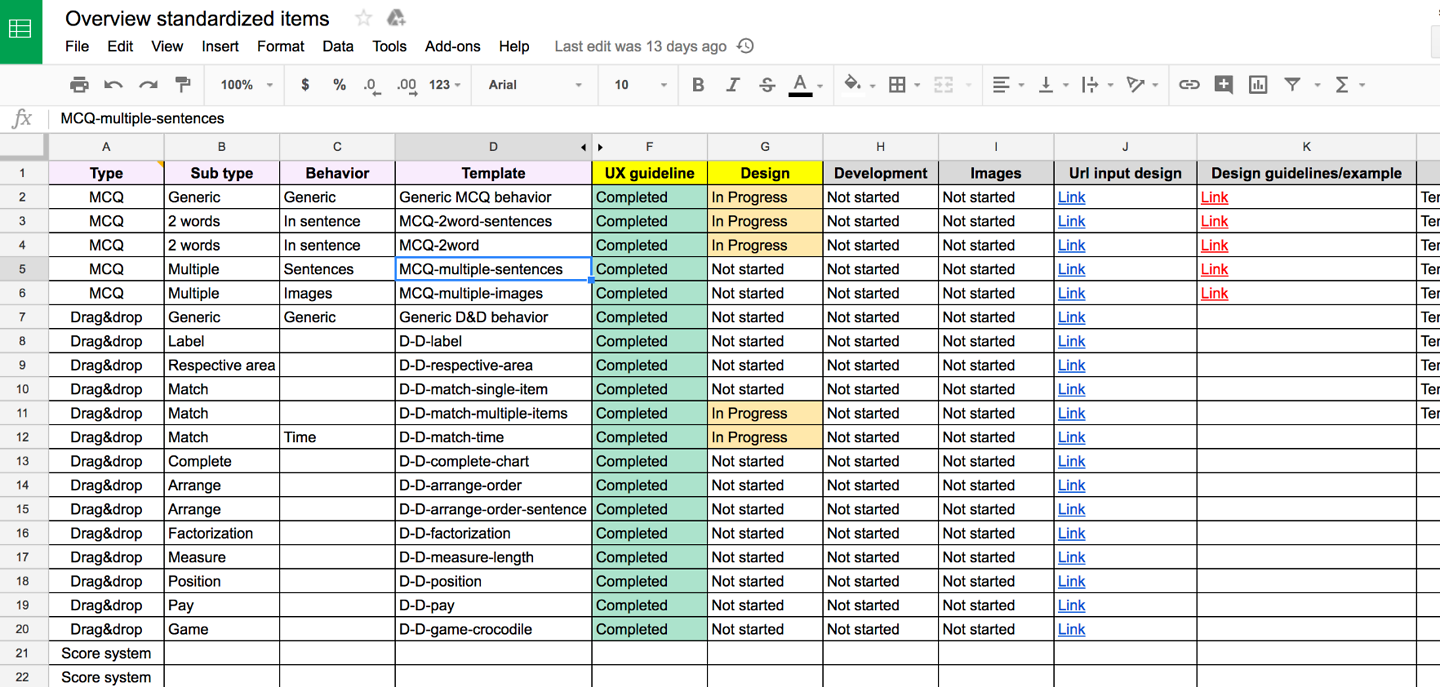
Task: Select 'In Progress' cell in row 11
Action: click(x=765, y=413)
